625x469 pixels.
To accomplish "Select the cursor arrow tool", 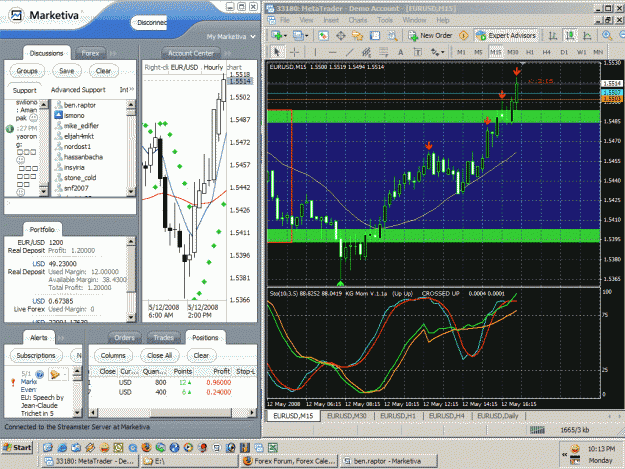I will tap(277, 52).
